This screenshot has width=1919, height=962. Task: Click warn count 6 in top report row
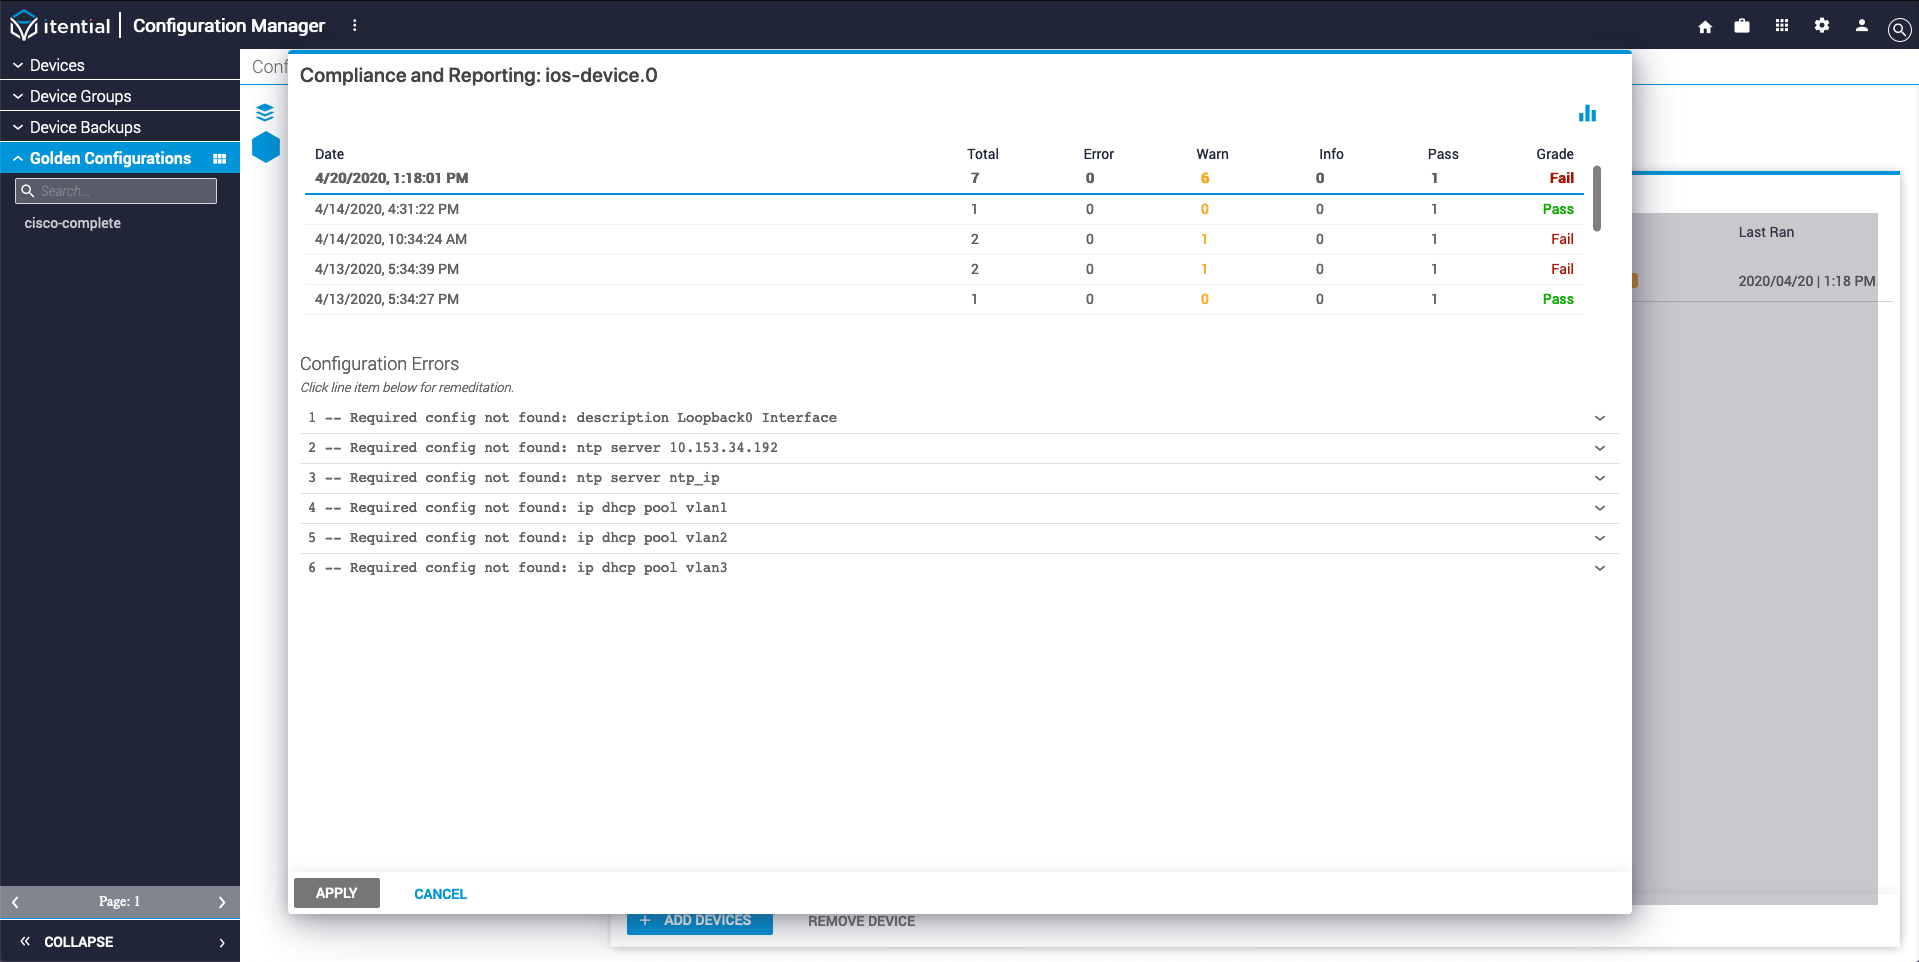point(1205,178)
